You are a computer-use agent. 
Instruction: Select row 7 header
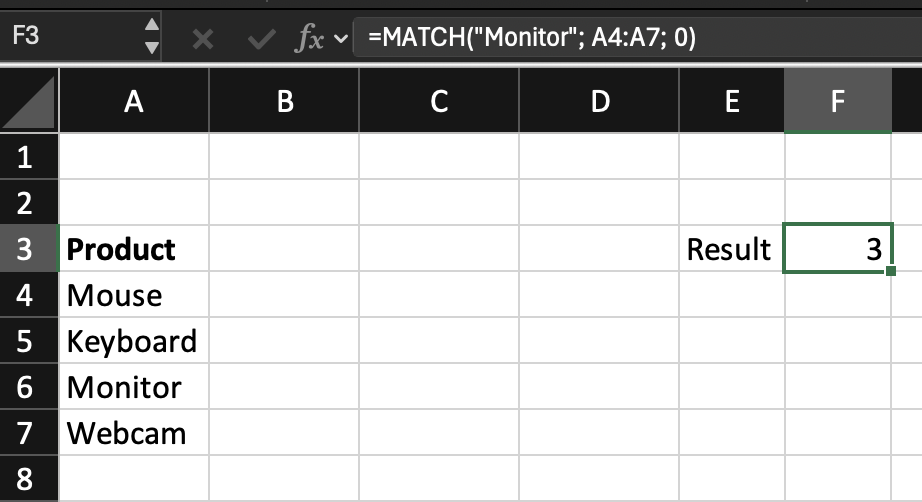(x=26, y=434)
